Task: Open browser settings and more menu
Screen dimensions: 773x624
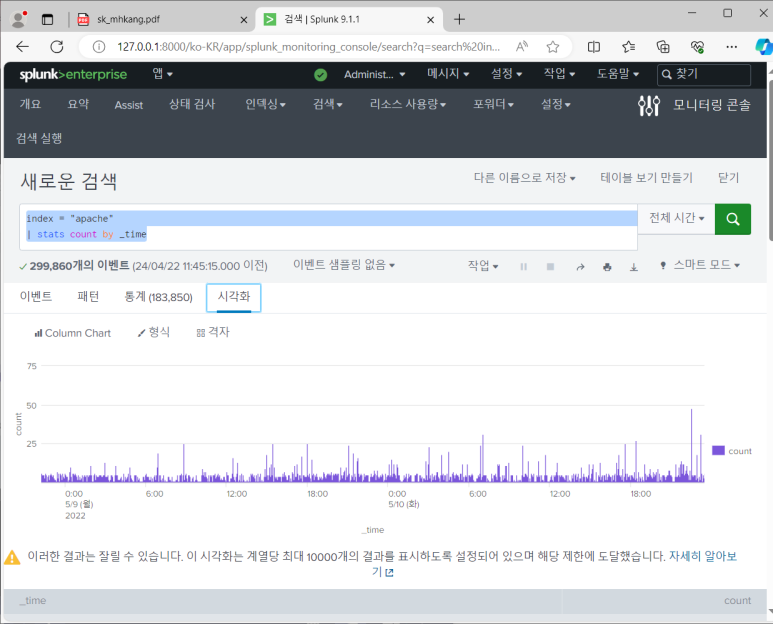Action: tap(732, 47)
